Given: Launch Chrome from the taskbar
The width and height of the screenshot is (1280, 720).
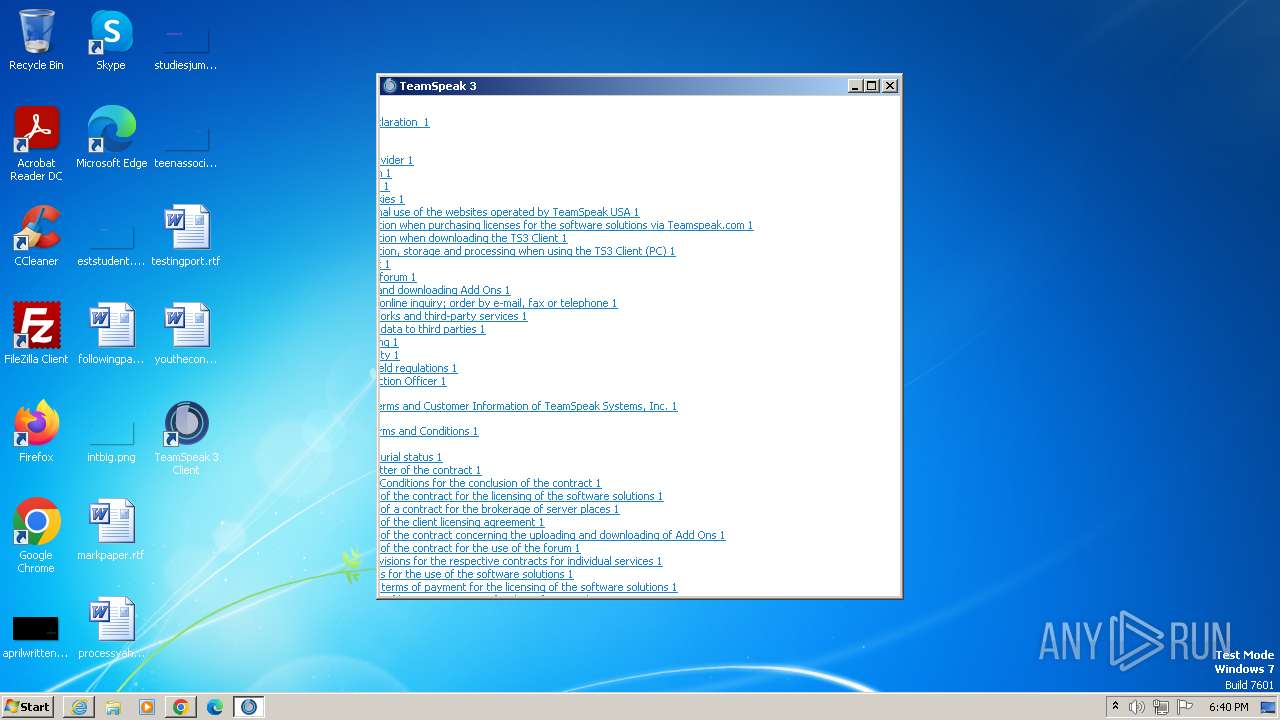Looking at the screenshot, I should coord(181,707).
